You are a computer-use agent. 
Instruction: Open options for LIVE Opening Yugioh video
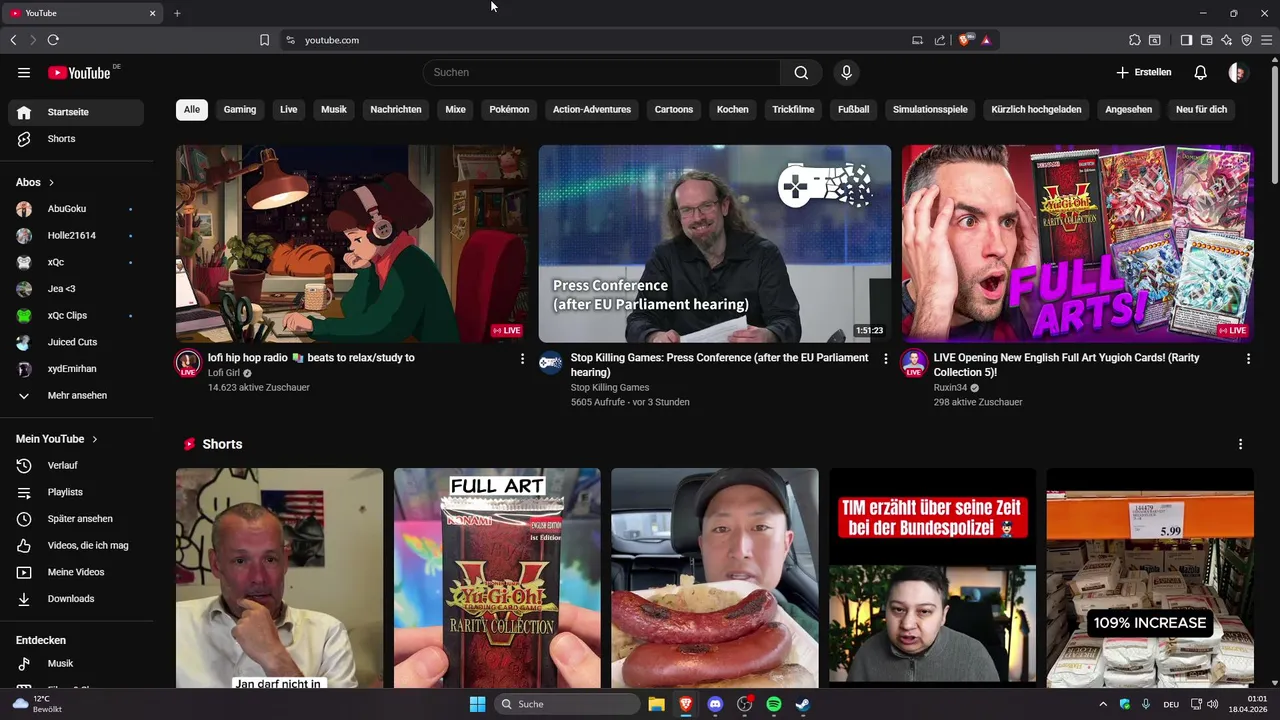pyautogui.click(x=1248, y=358)
